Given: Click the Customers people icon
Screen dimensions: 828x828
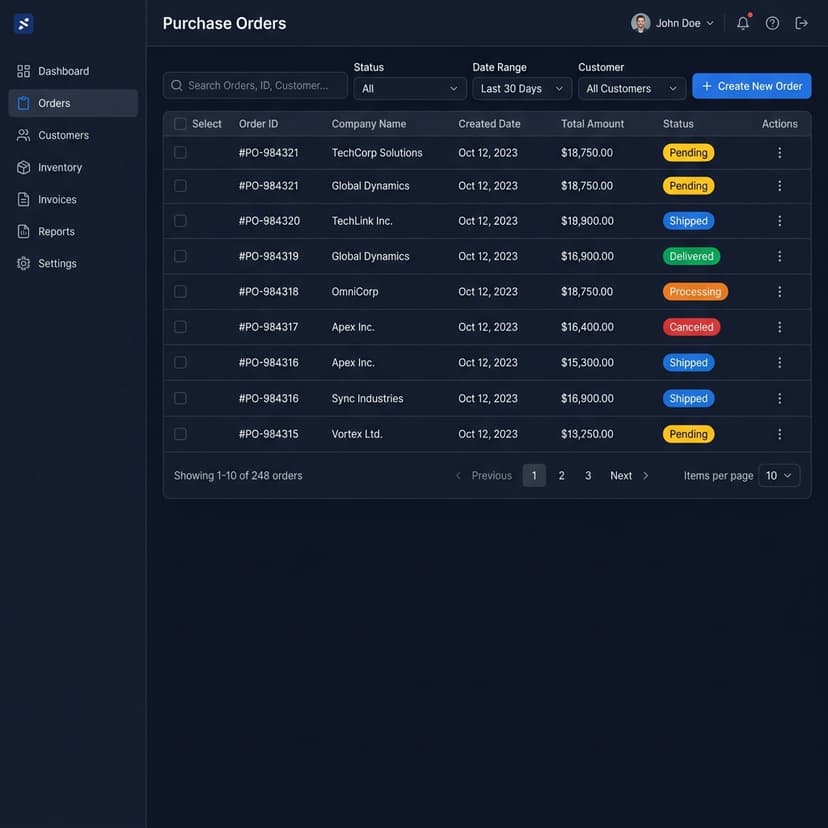Looking at the screenshot, I should (x=23, y=135).
